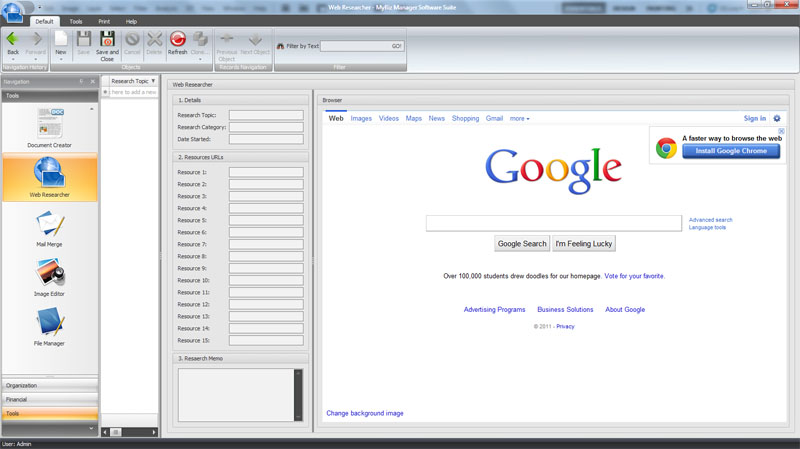Click the Save disk icon
This screenshot has width=800, height=449.
click(x=84, y=39)
